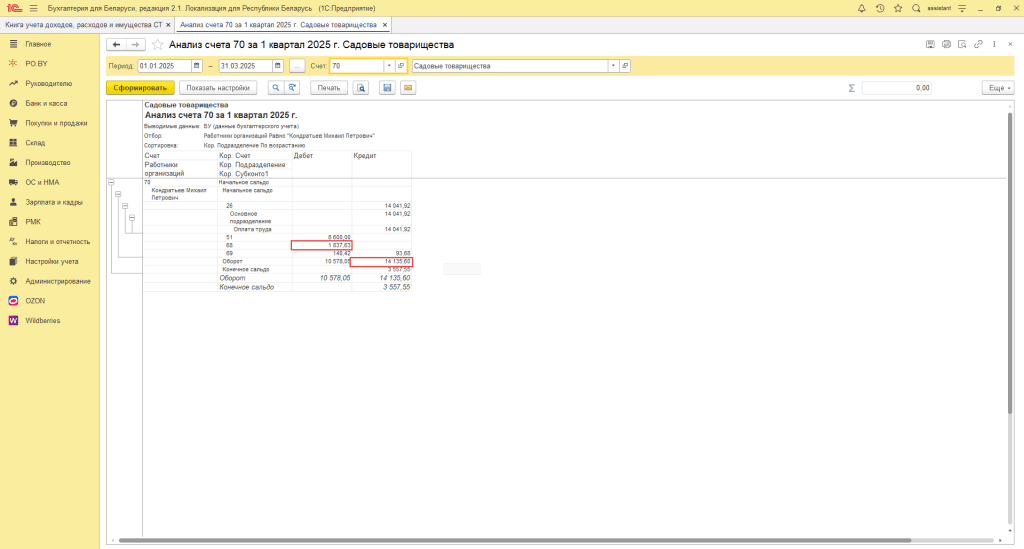Open the Производство section
Viewport: 1024px width, 549px height.
coord(48,163)
